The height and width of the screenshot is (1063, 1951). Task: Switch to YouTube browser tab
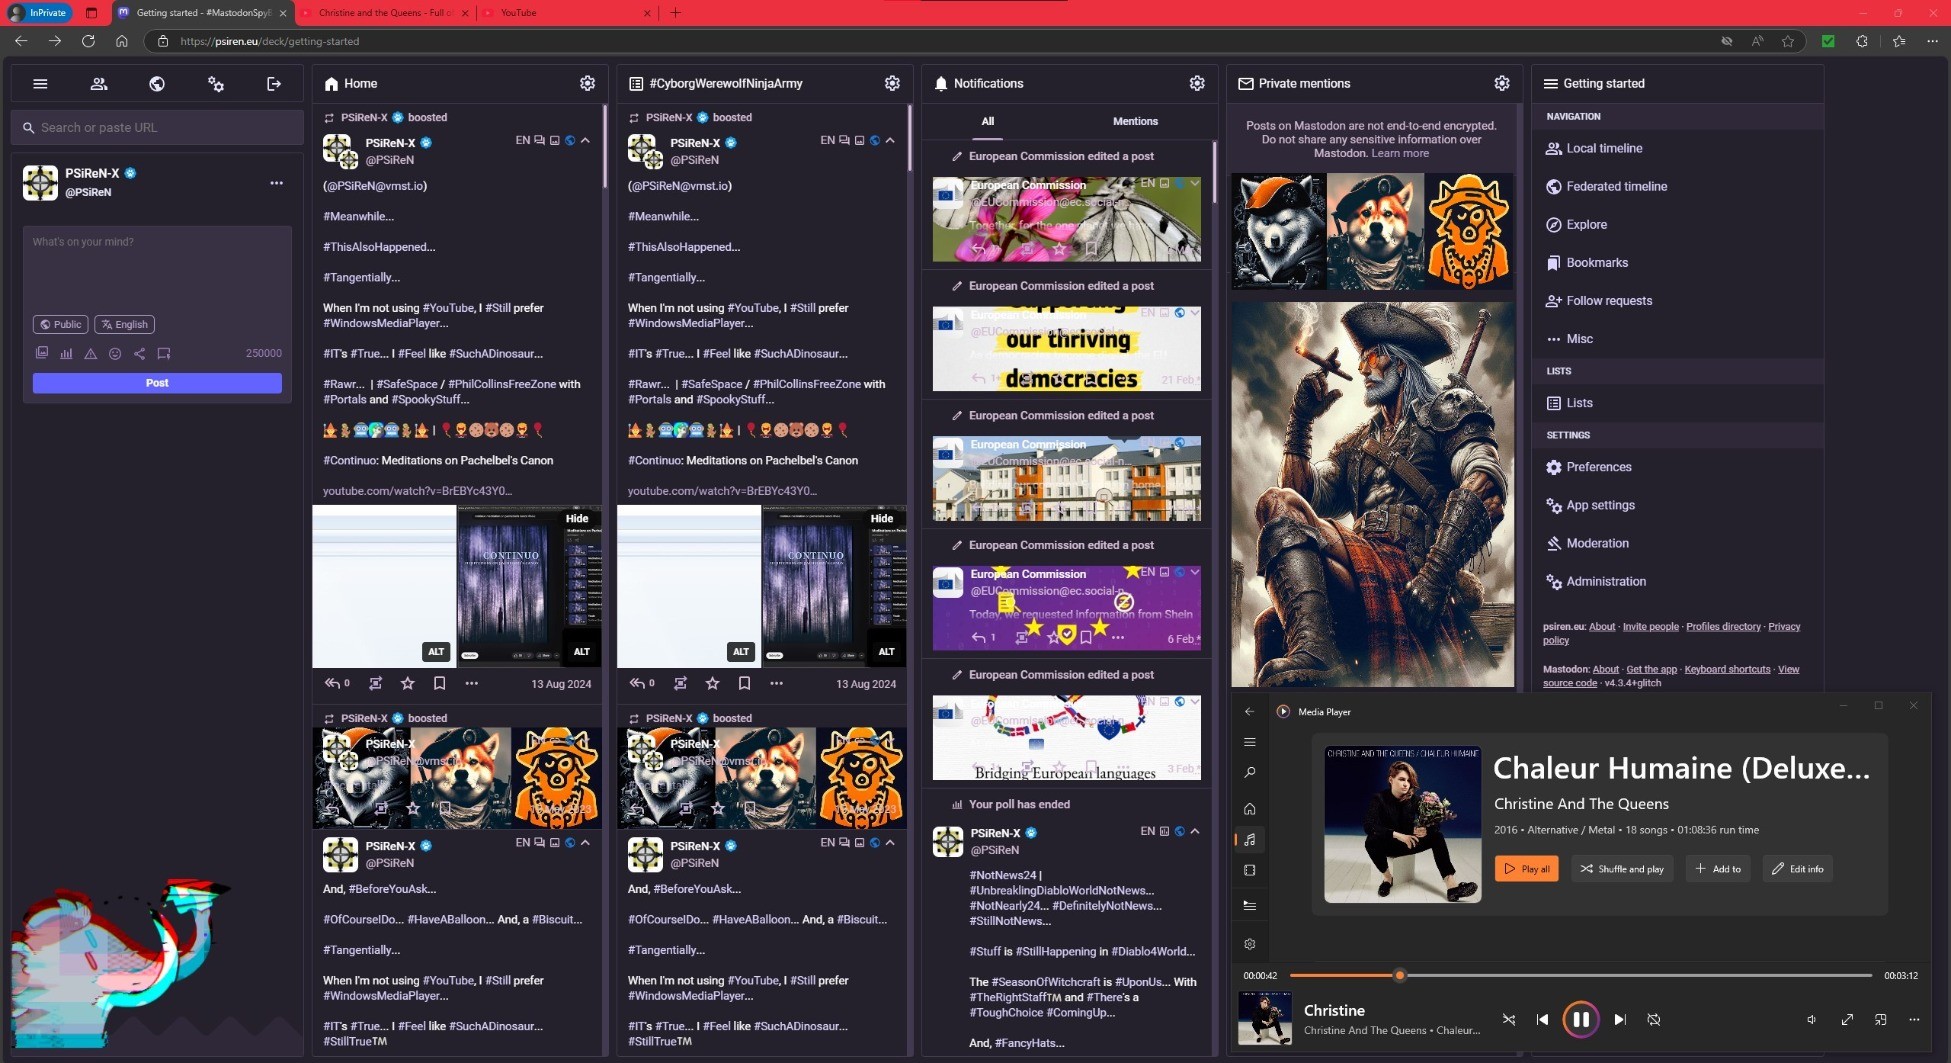[565, 13]
